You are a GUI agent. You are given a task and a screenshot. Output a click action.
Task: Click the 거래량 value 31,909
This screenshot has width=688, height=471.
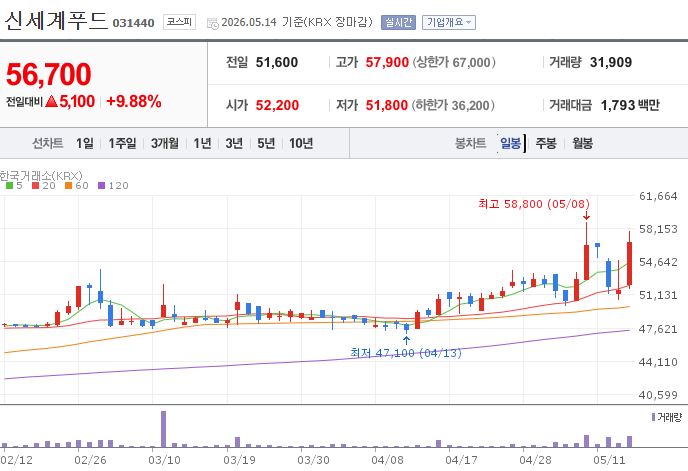611,62
